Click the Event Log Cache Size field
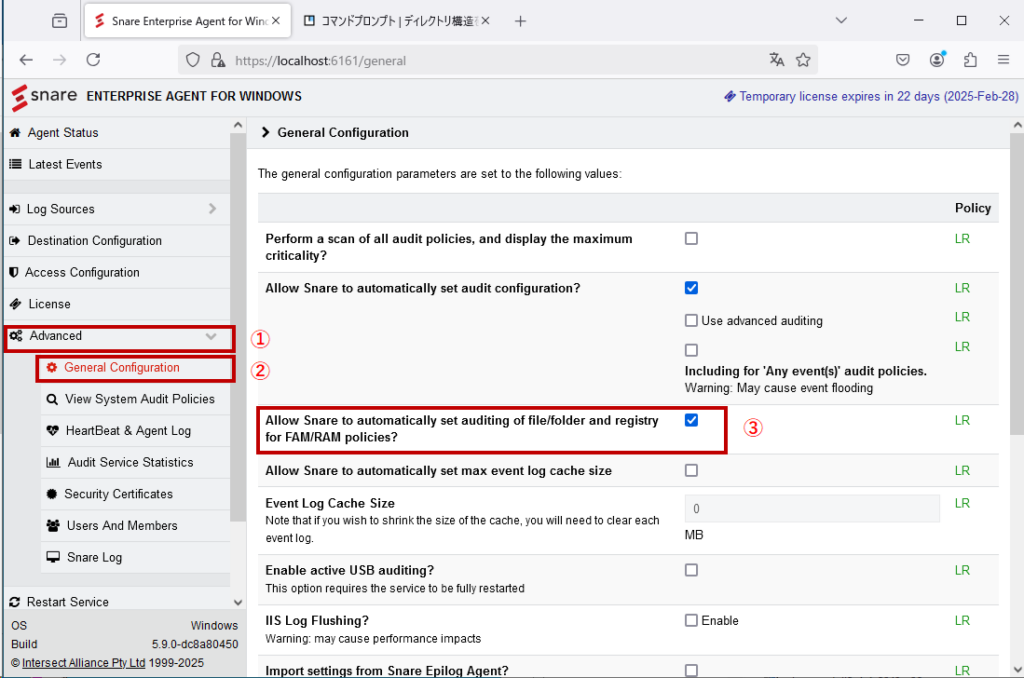 coord(812,509)
